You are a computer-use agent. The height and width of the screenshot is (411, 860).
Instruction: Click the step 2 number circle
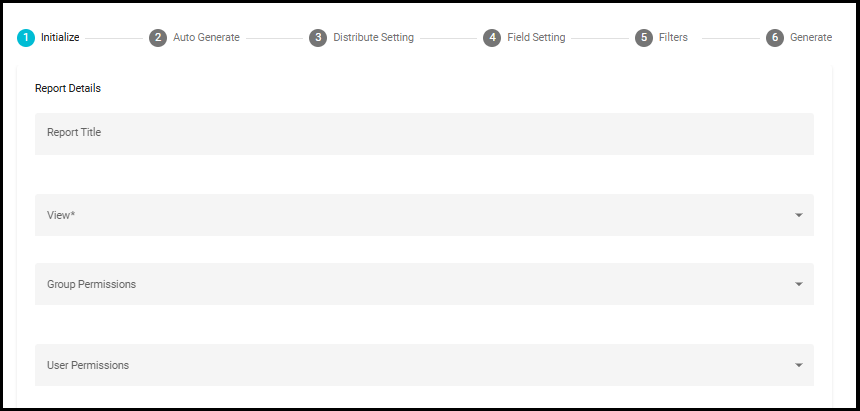point(158,38)
